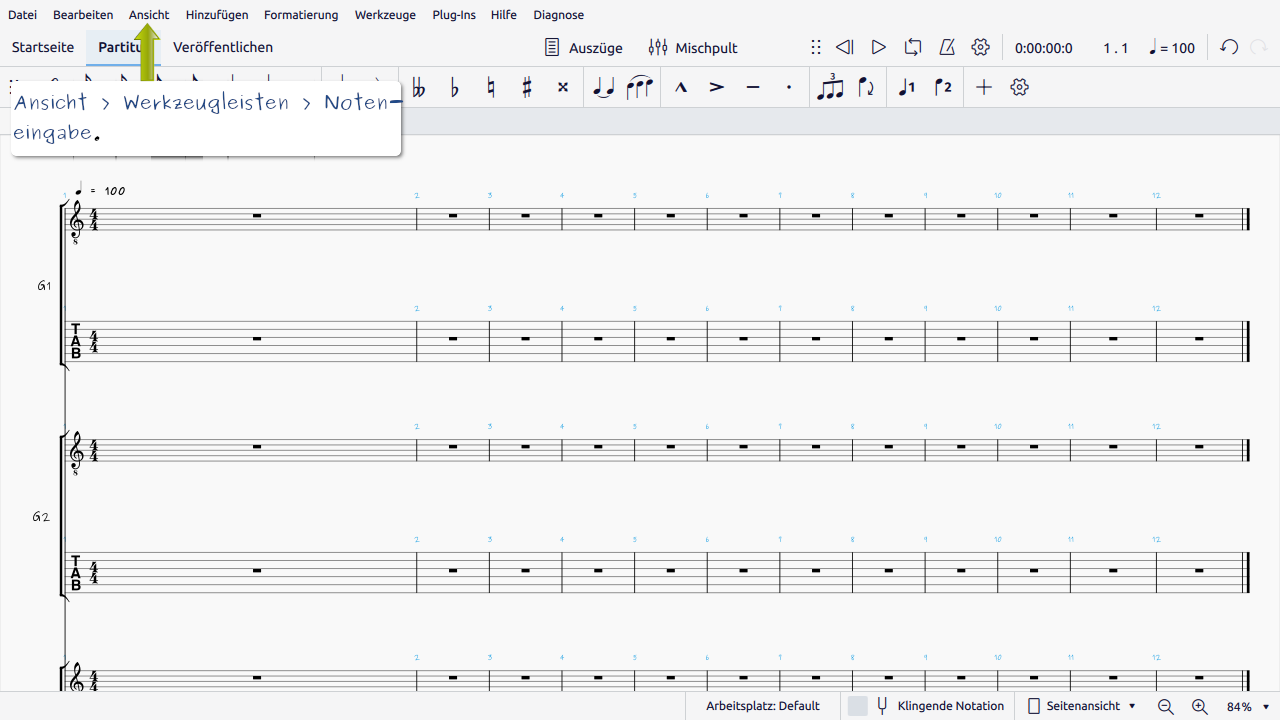This screenshot has width=1280, height=720.
Task: Select Voice 1
Action: tap(907, 88)
